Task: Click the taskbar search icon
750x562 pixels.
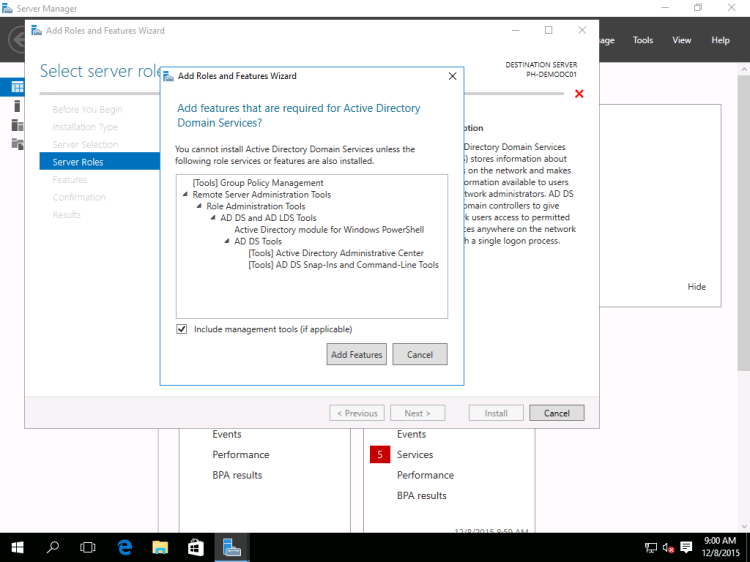Action: 53,547
